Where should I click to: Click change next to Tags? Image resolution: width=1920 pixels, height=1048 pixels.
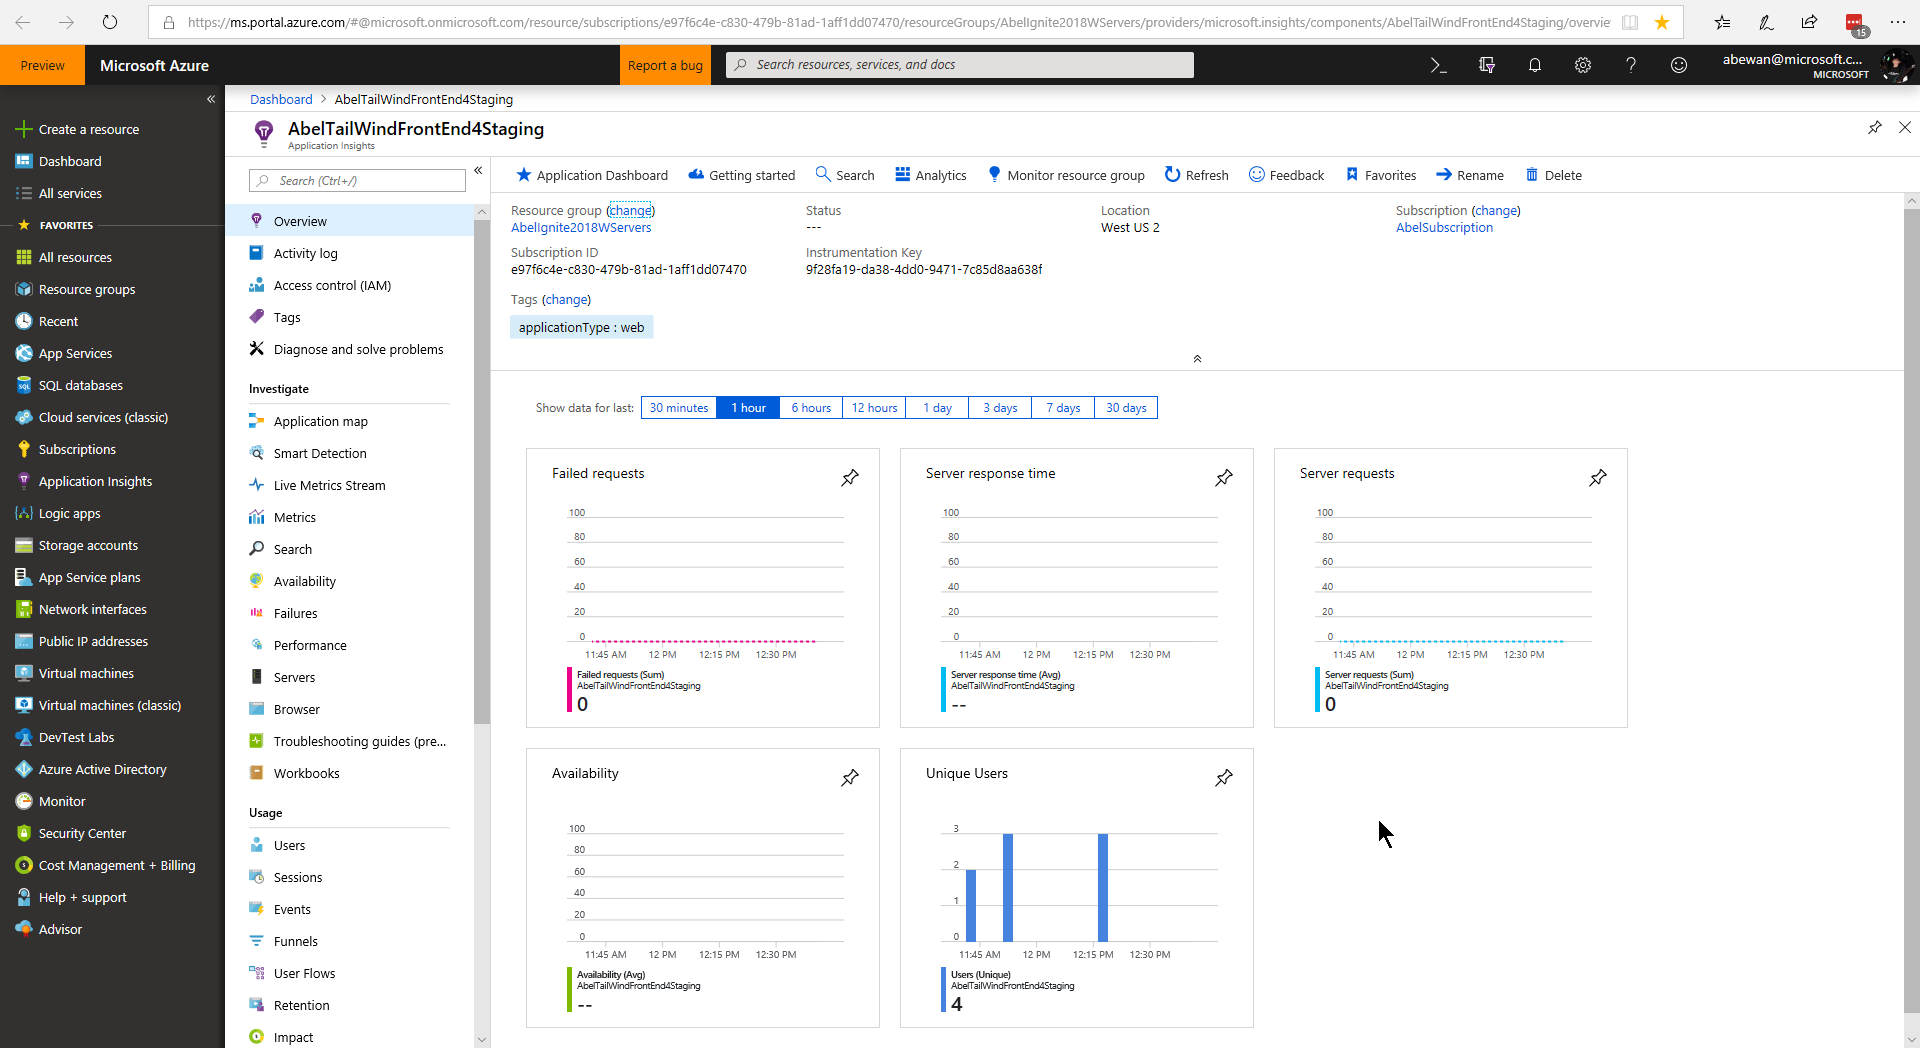point(566,300)
